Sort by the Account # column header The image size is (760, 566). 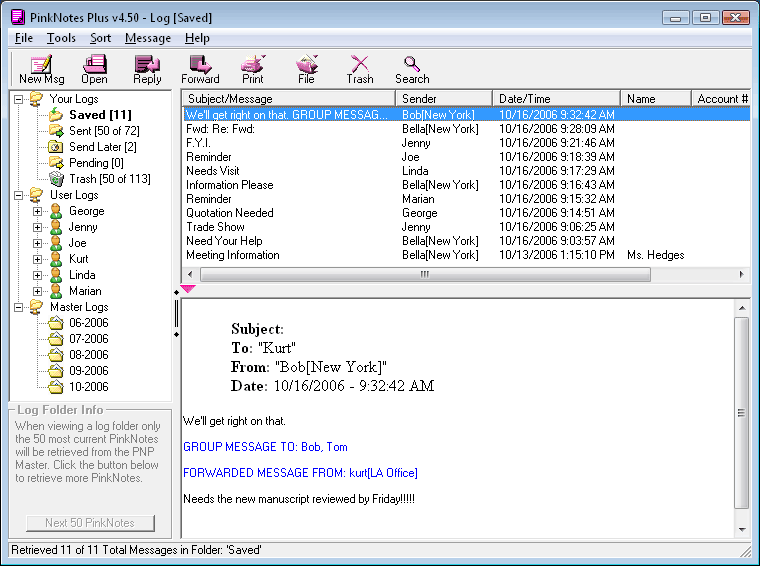click(721, 98)
